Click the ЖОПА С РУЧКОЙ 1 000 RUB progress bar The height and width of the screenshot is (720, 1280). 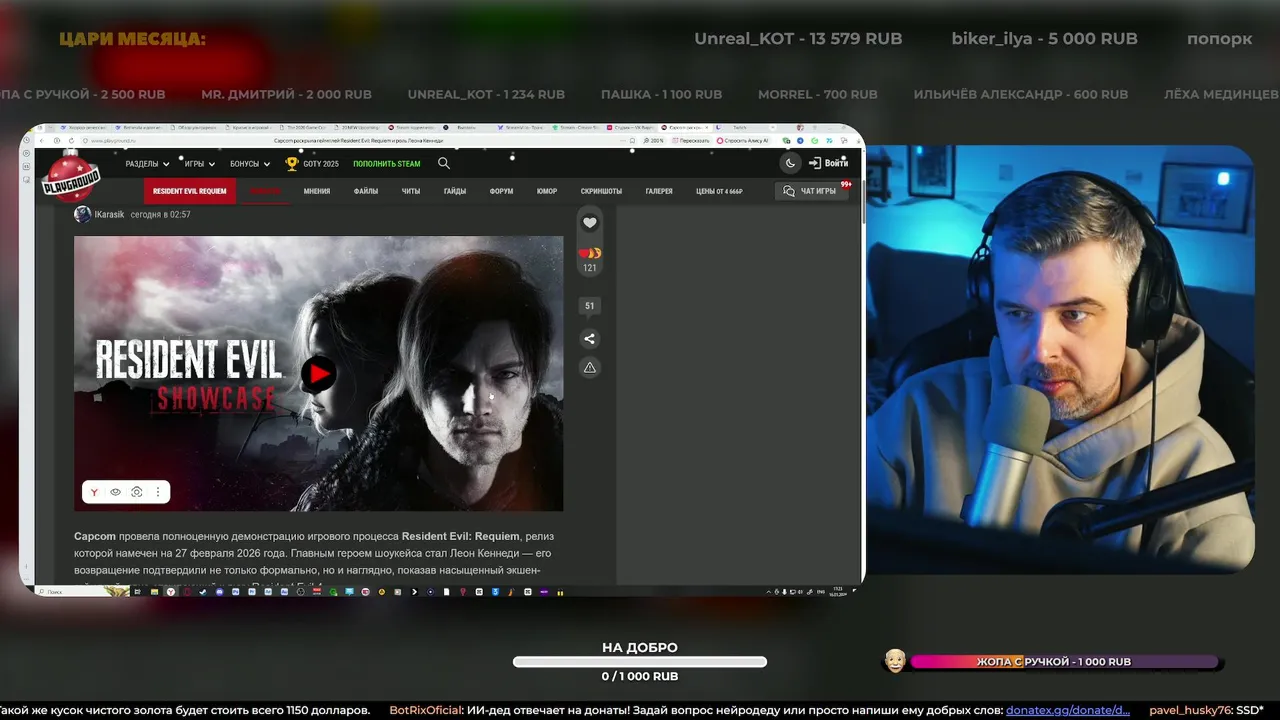coord(1064,662)
